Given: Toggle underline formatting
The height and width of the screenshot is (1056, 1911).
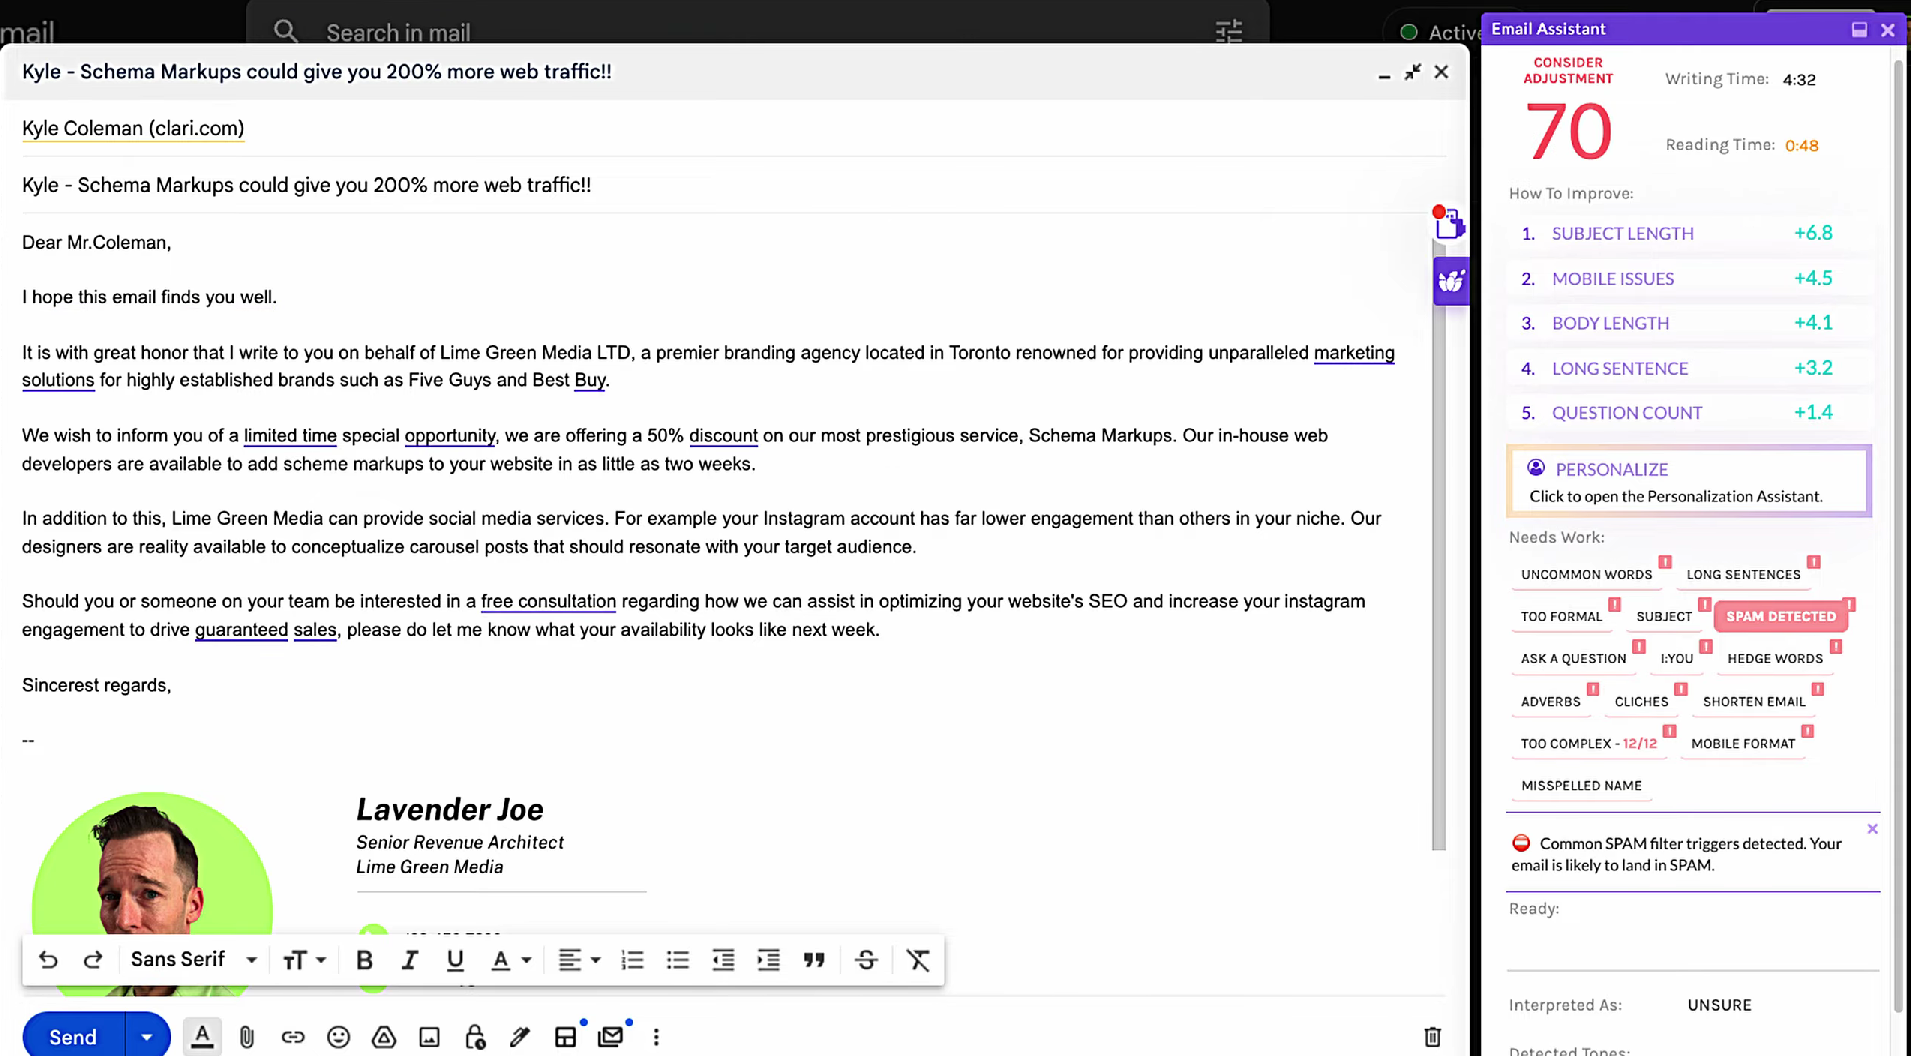Looking at the screenshot, I should point(455,960).
